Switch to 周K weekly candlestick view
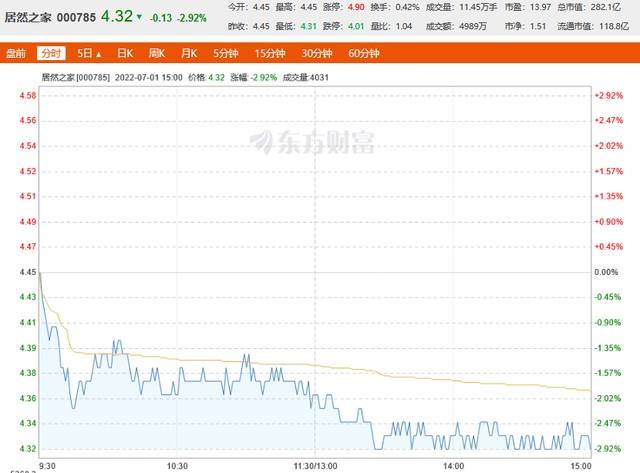640x473 pixels. 157,53
